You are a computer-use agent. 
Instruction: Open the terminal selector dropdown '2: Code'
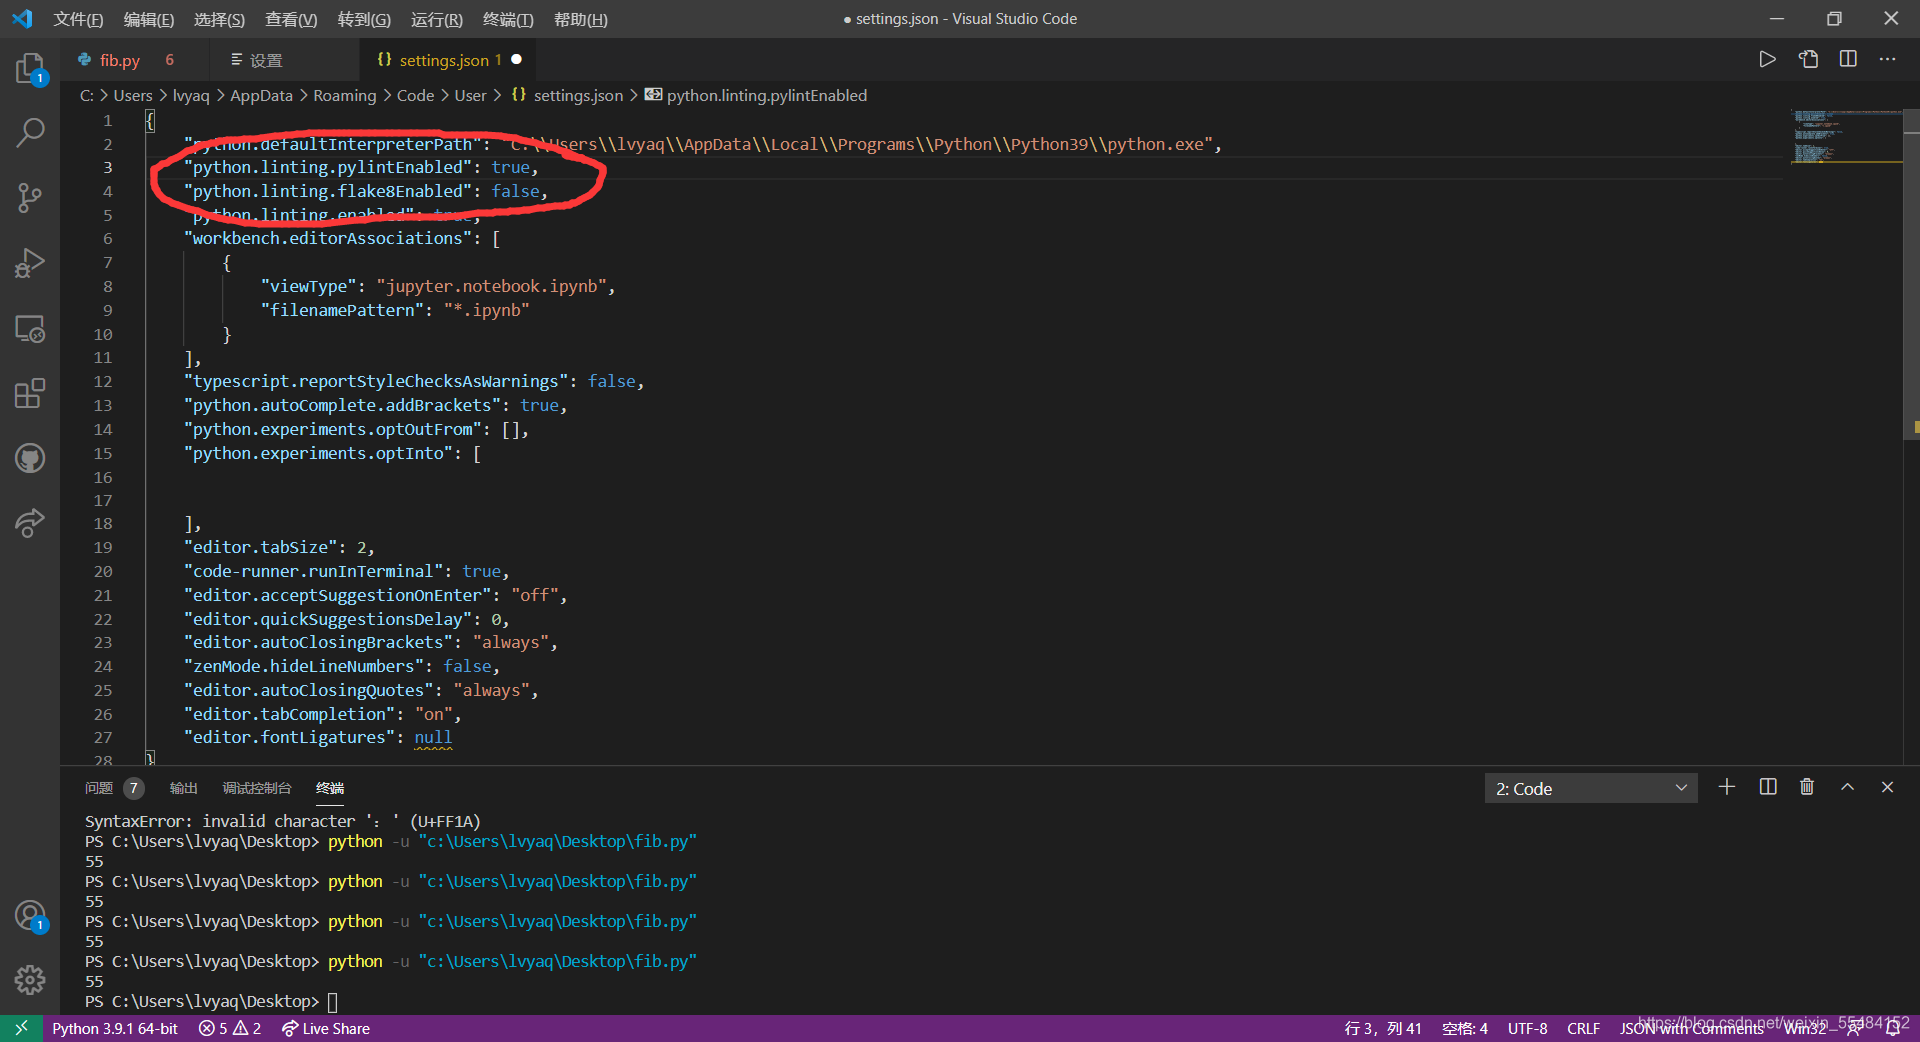click(1590, 788)
